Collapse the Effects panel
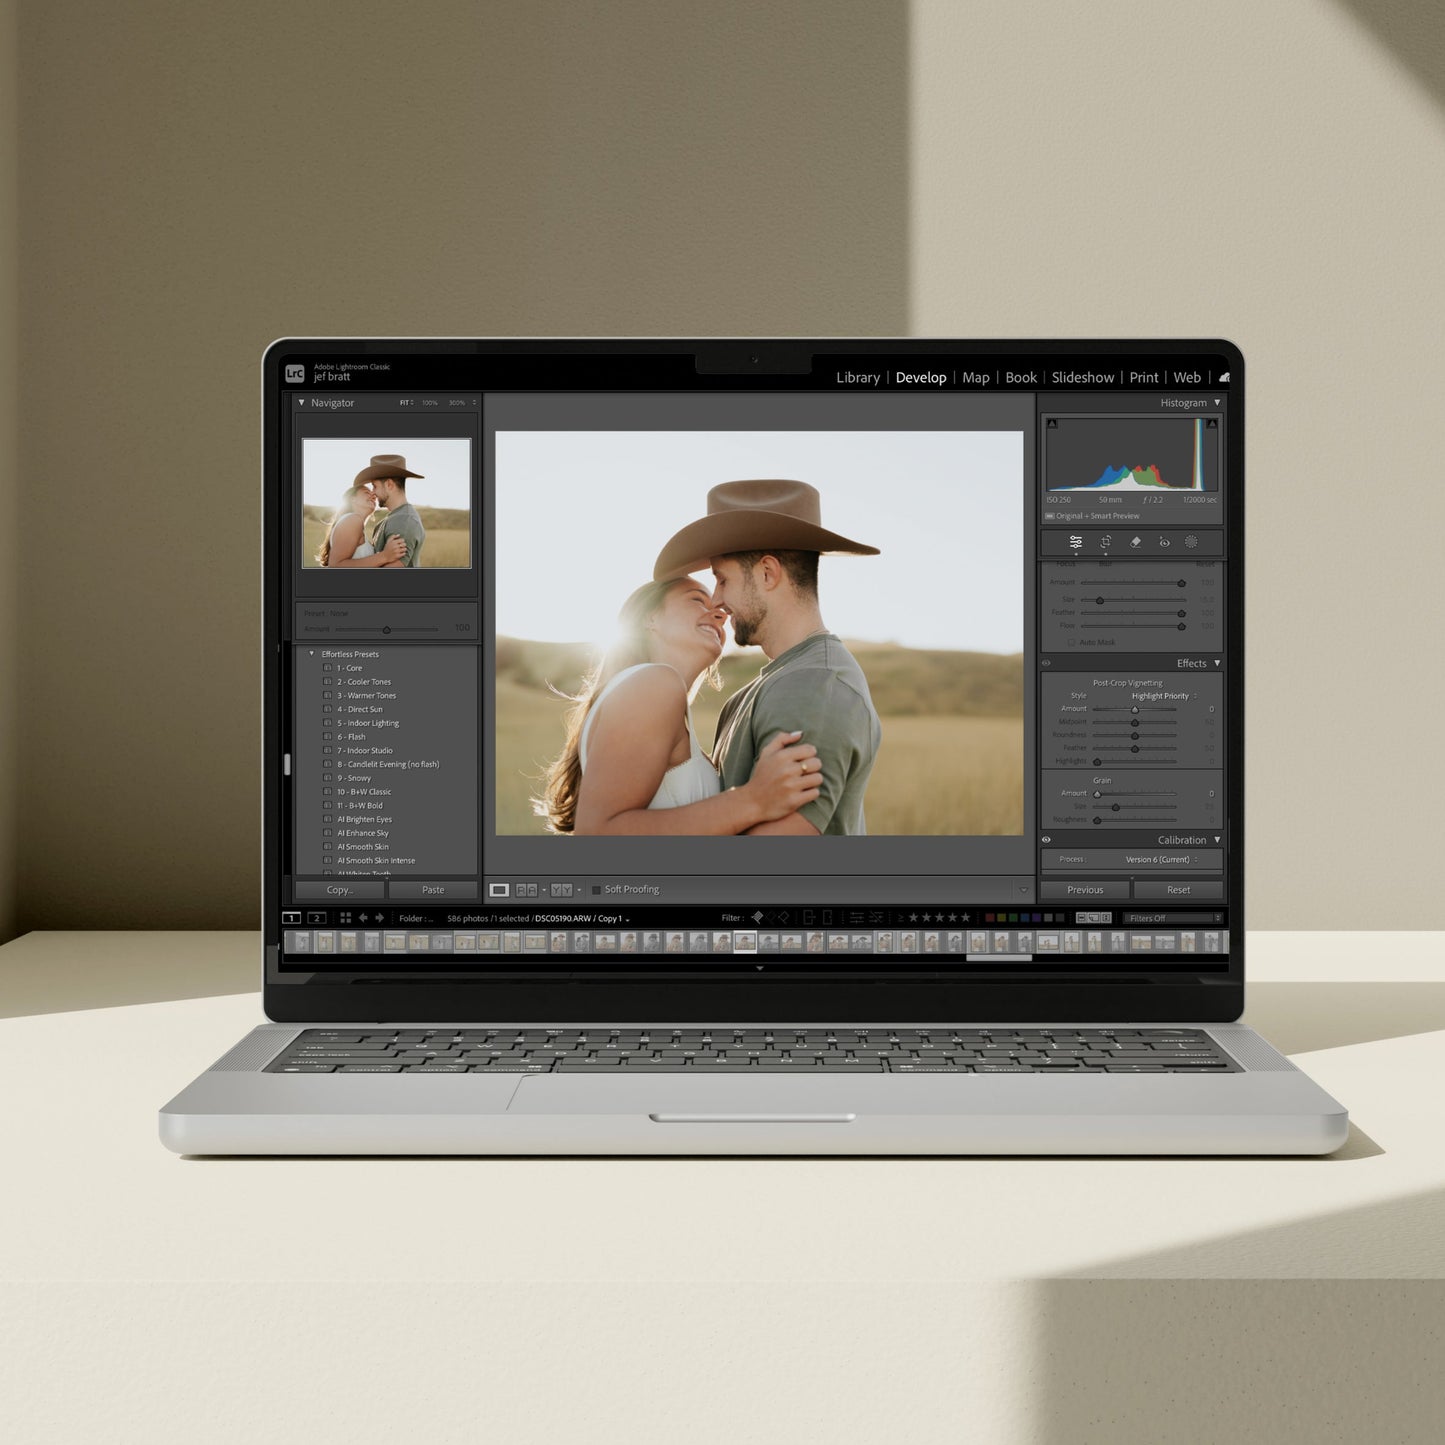1445x1445 pixels. tap(1217, 663)
